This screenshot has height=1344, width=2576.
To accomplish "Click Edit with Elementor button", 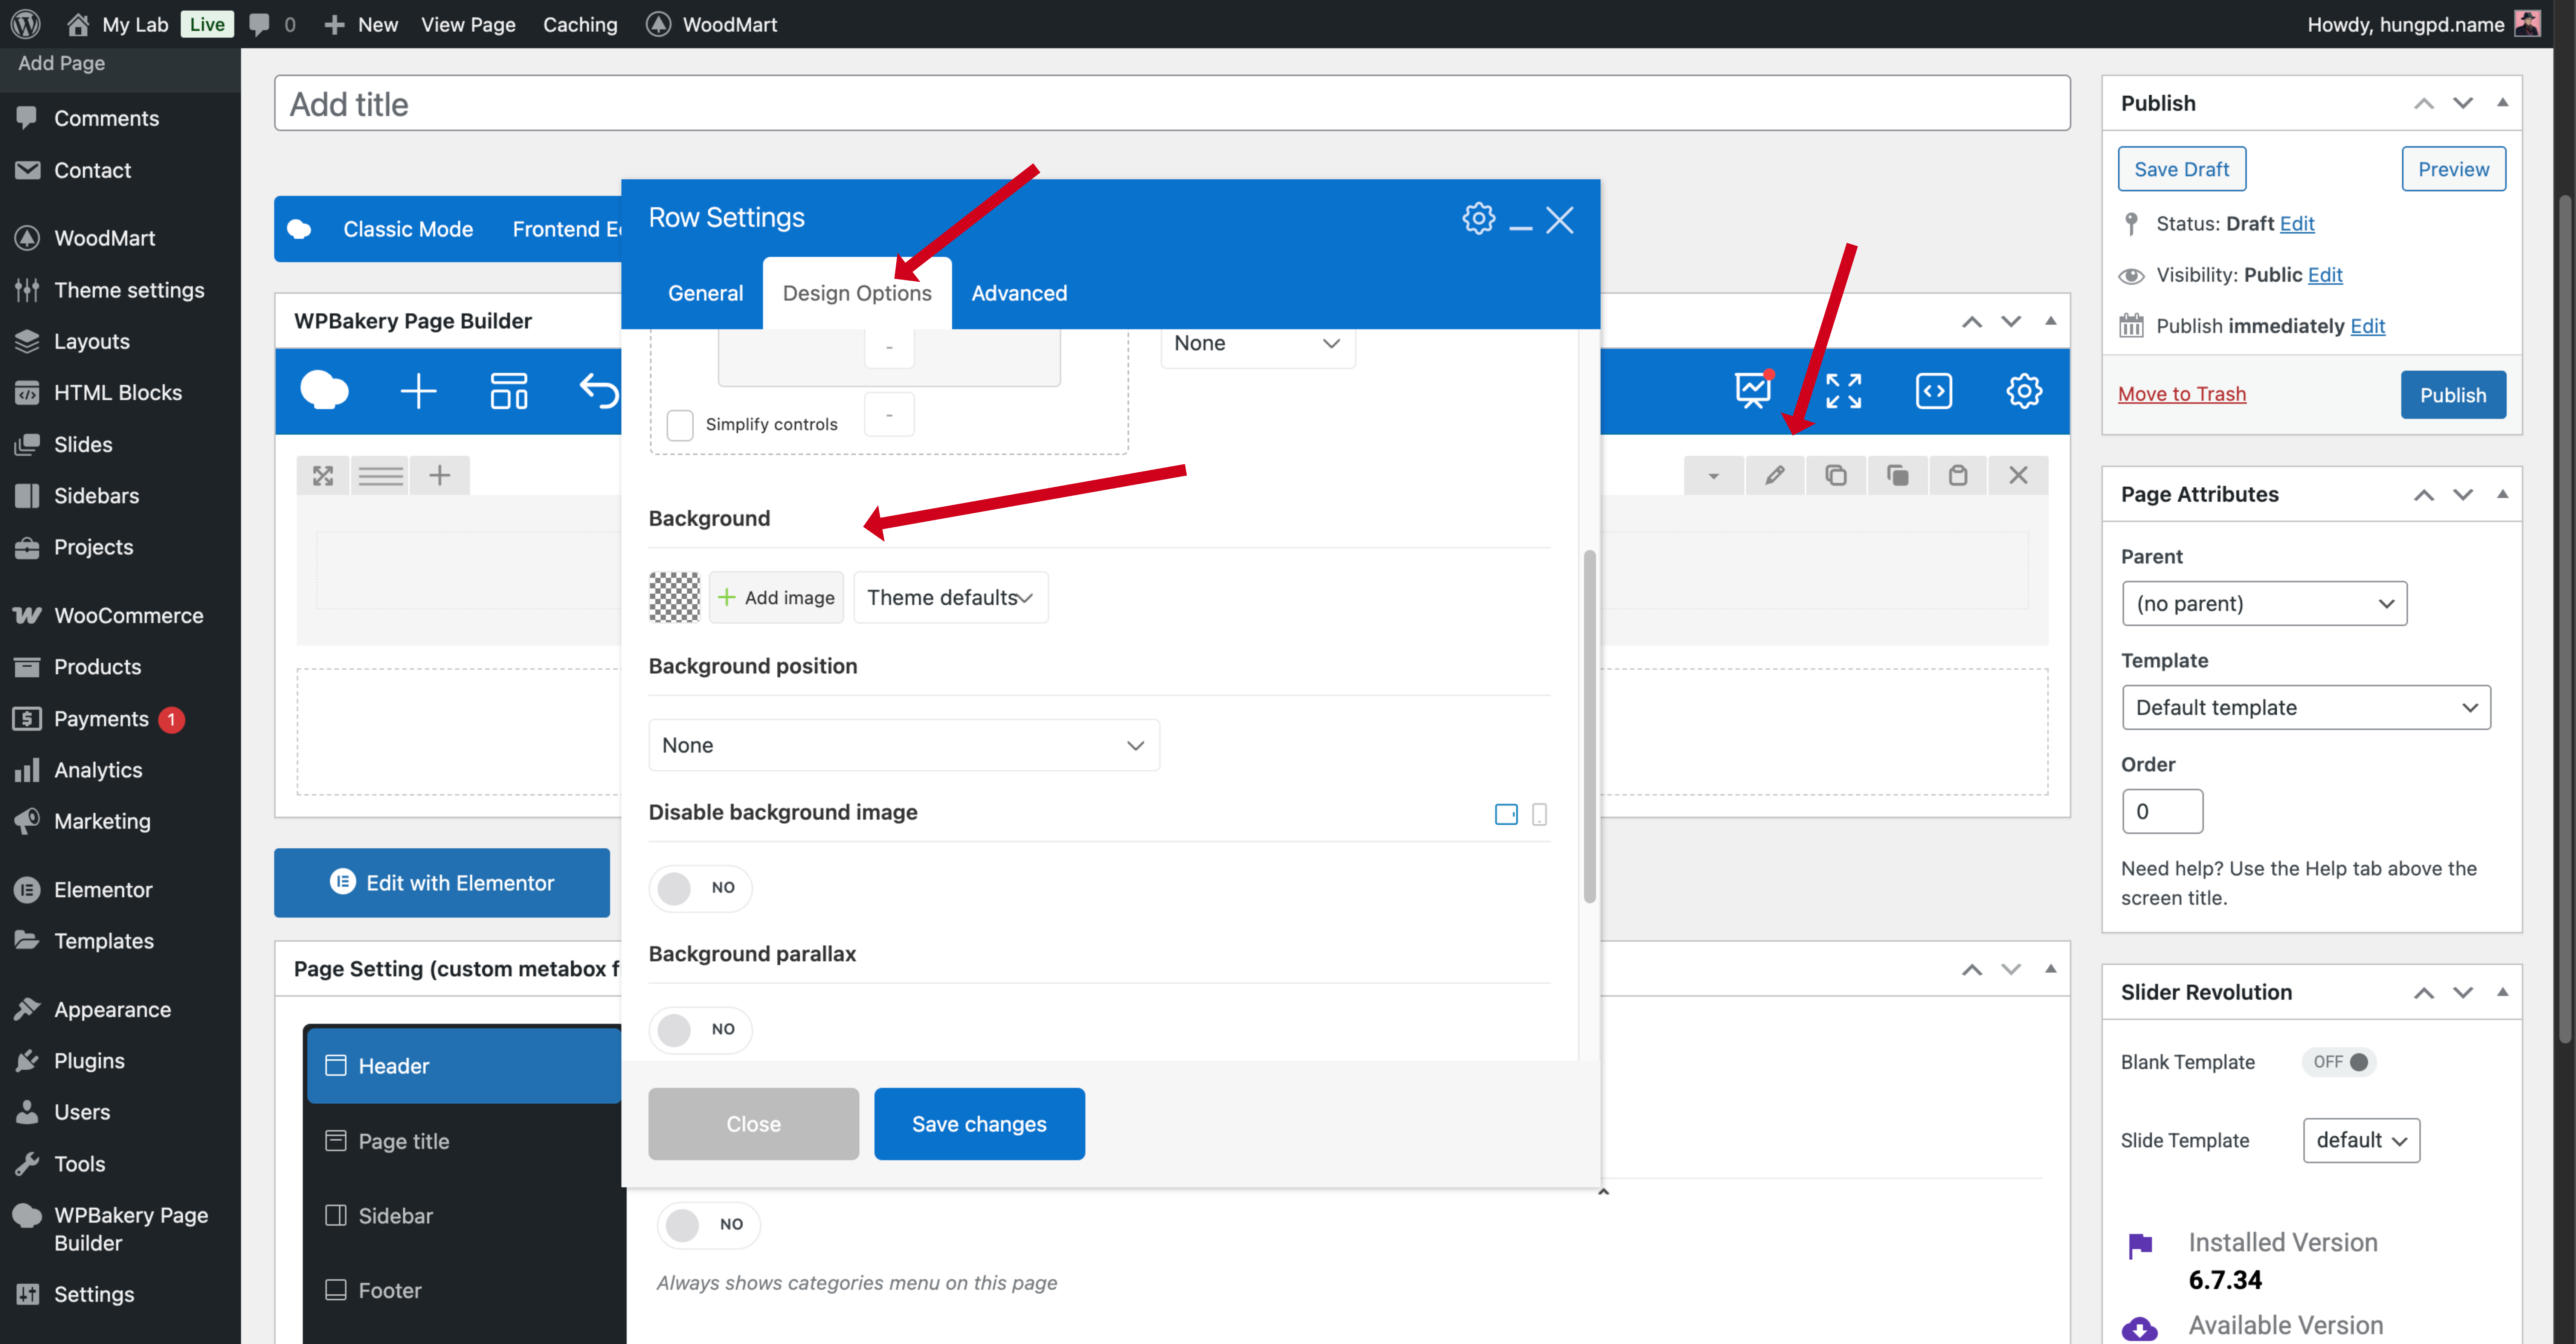I will coord(442,883).
